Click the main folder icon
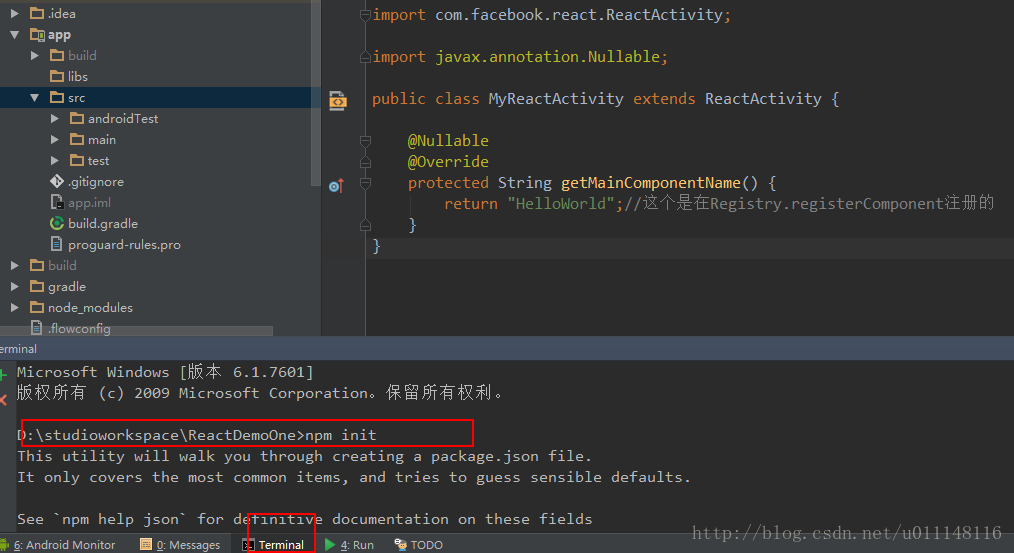The height and width of the screenshot is (553, 1014). (x=77, y=140)
